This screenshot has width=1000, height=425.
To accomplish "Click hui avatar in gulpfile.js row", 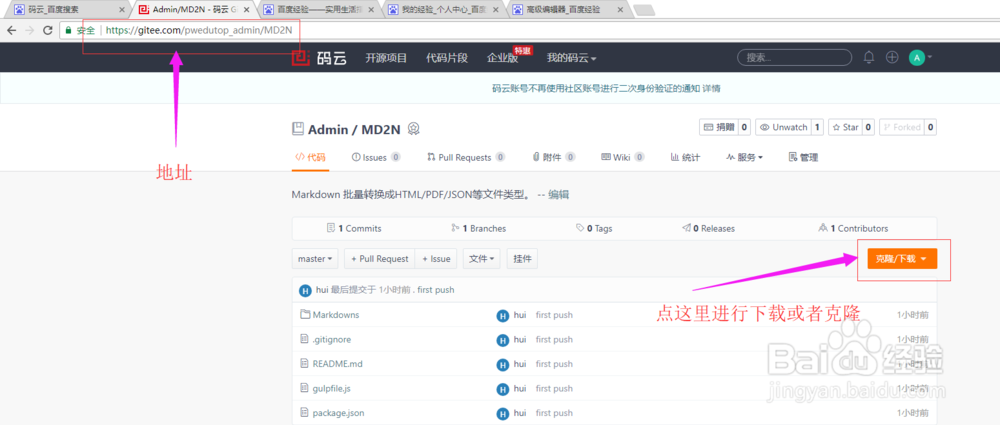I will [503, 388].
